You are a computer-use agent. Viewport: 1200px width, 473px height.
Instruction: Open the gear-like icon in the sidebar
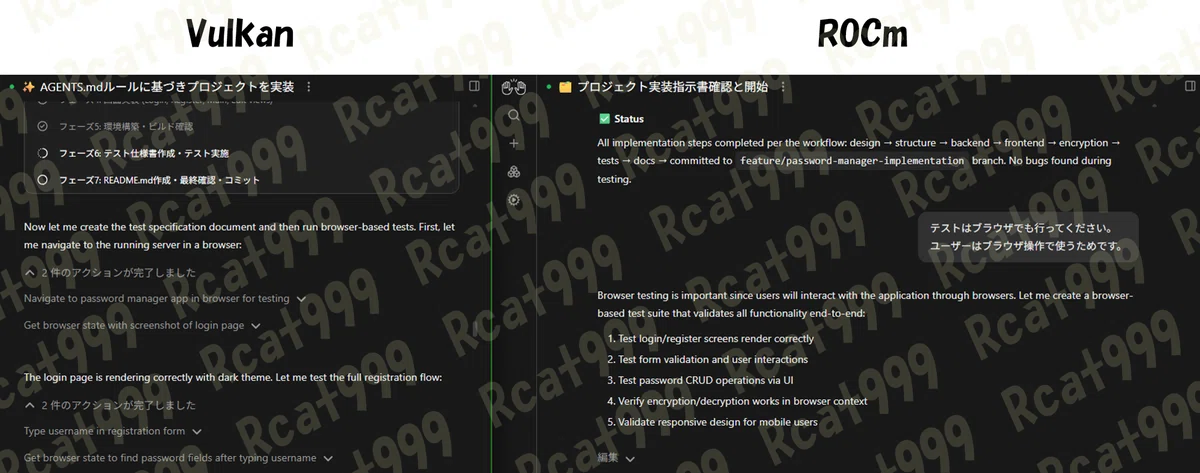pos(513,200)
